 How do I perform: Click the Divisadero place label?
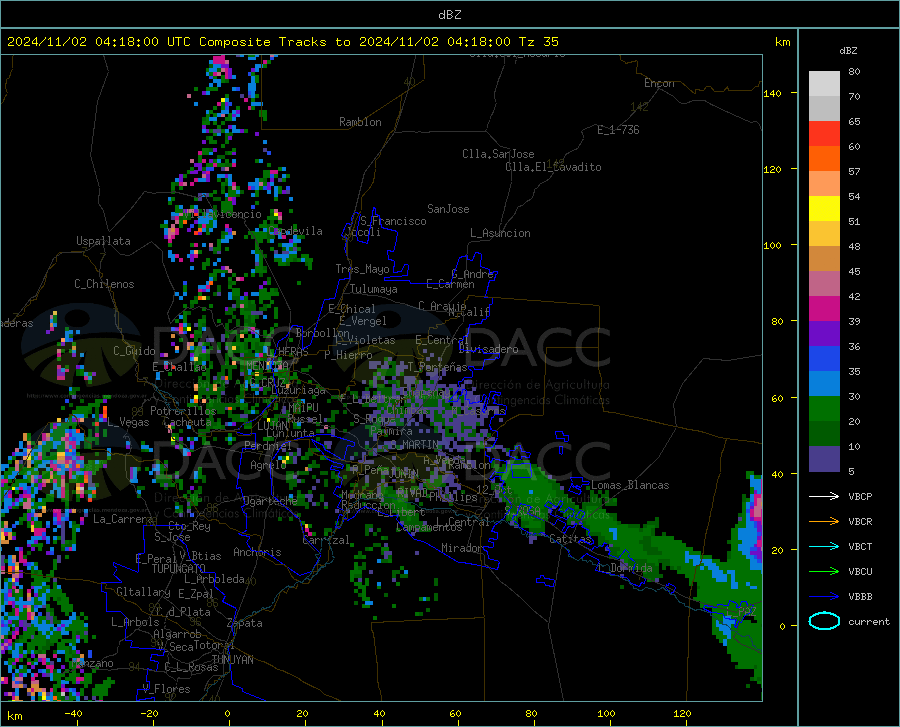pos(488,349)
